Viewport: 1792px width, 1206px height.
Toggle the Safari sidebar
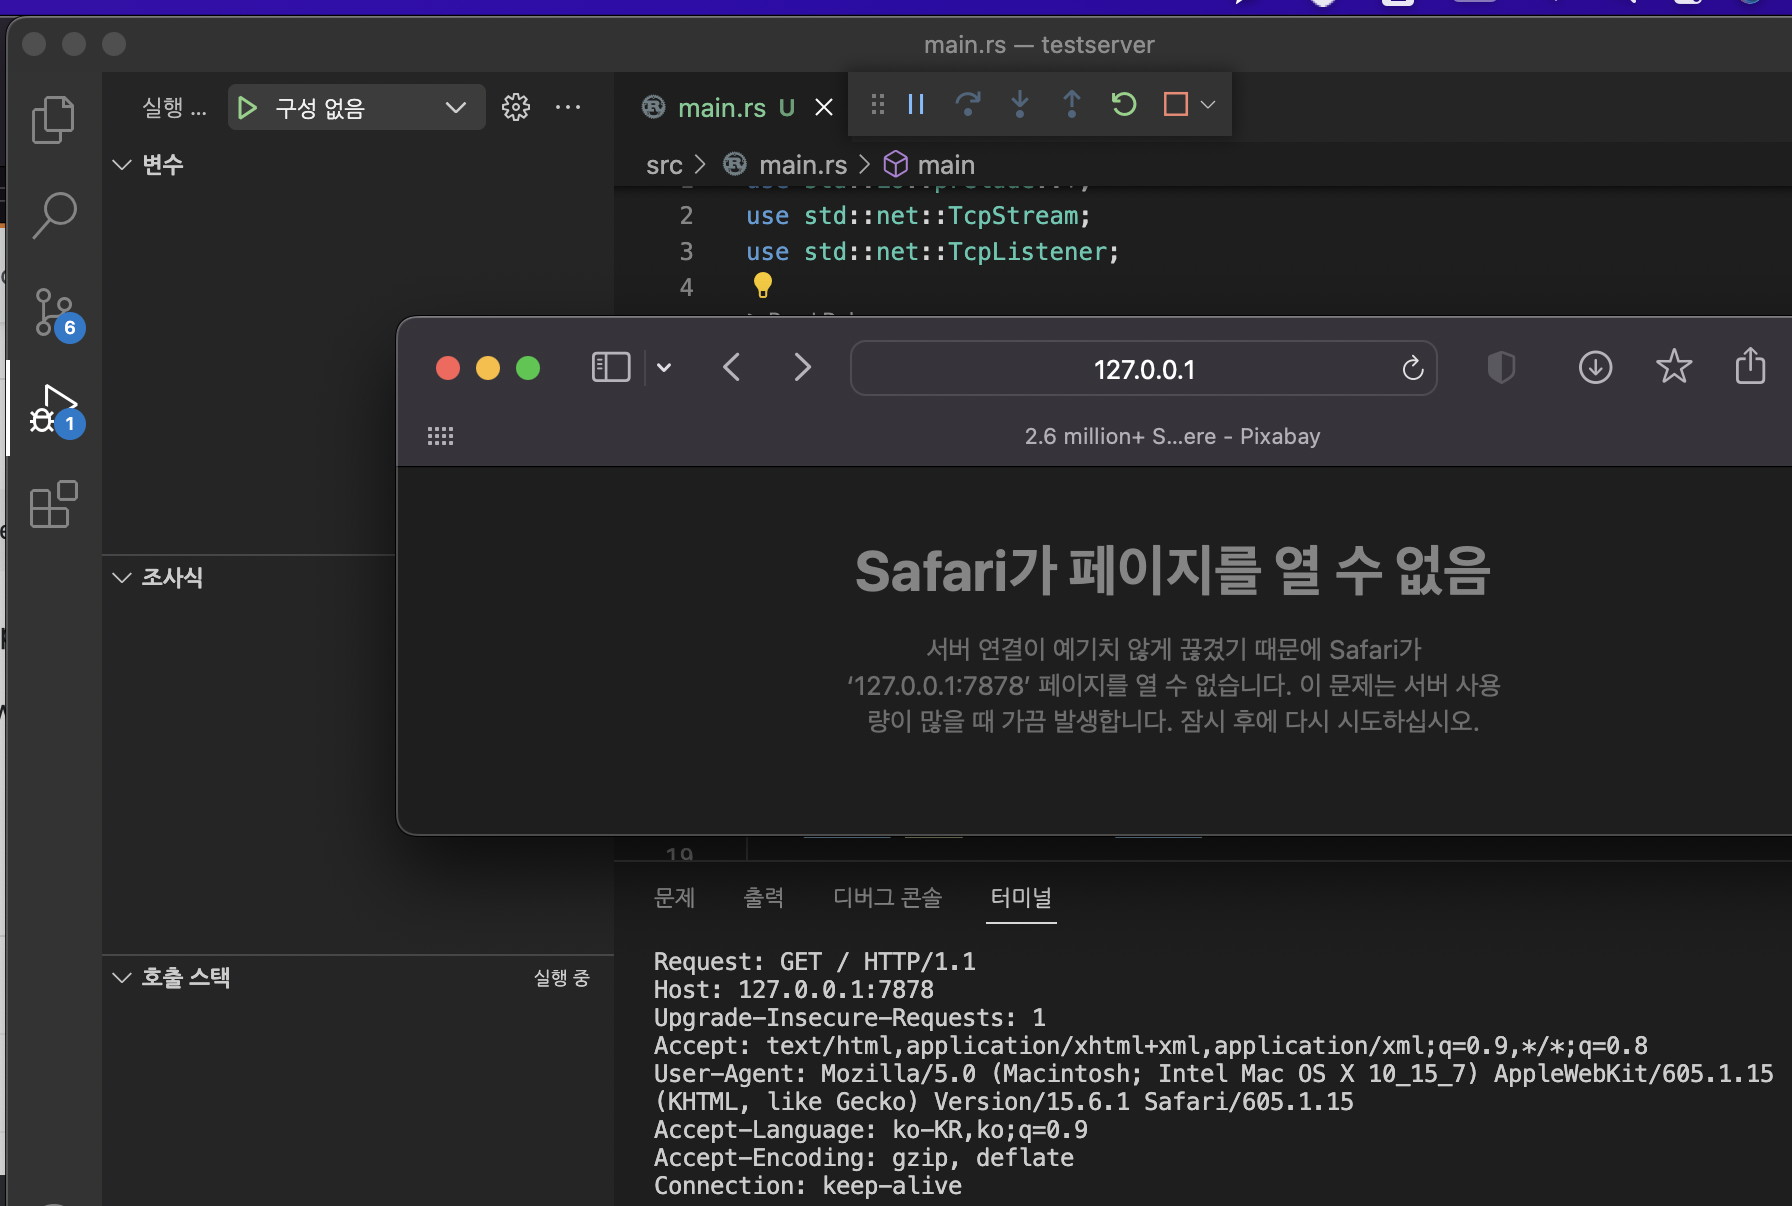[x=611, y=367]
